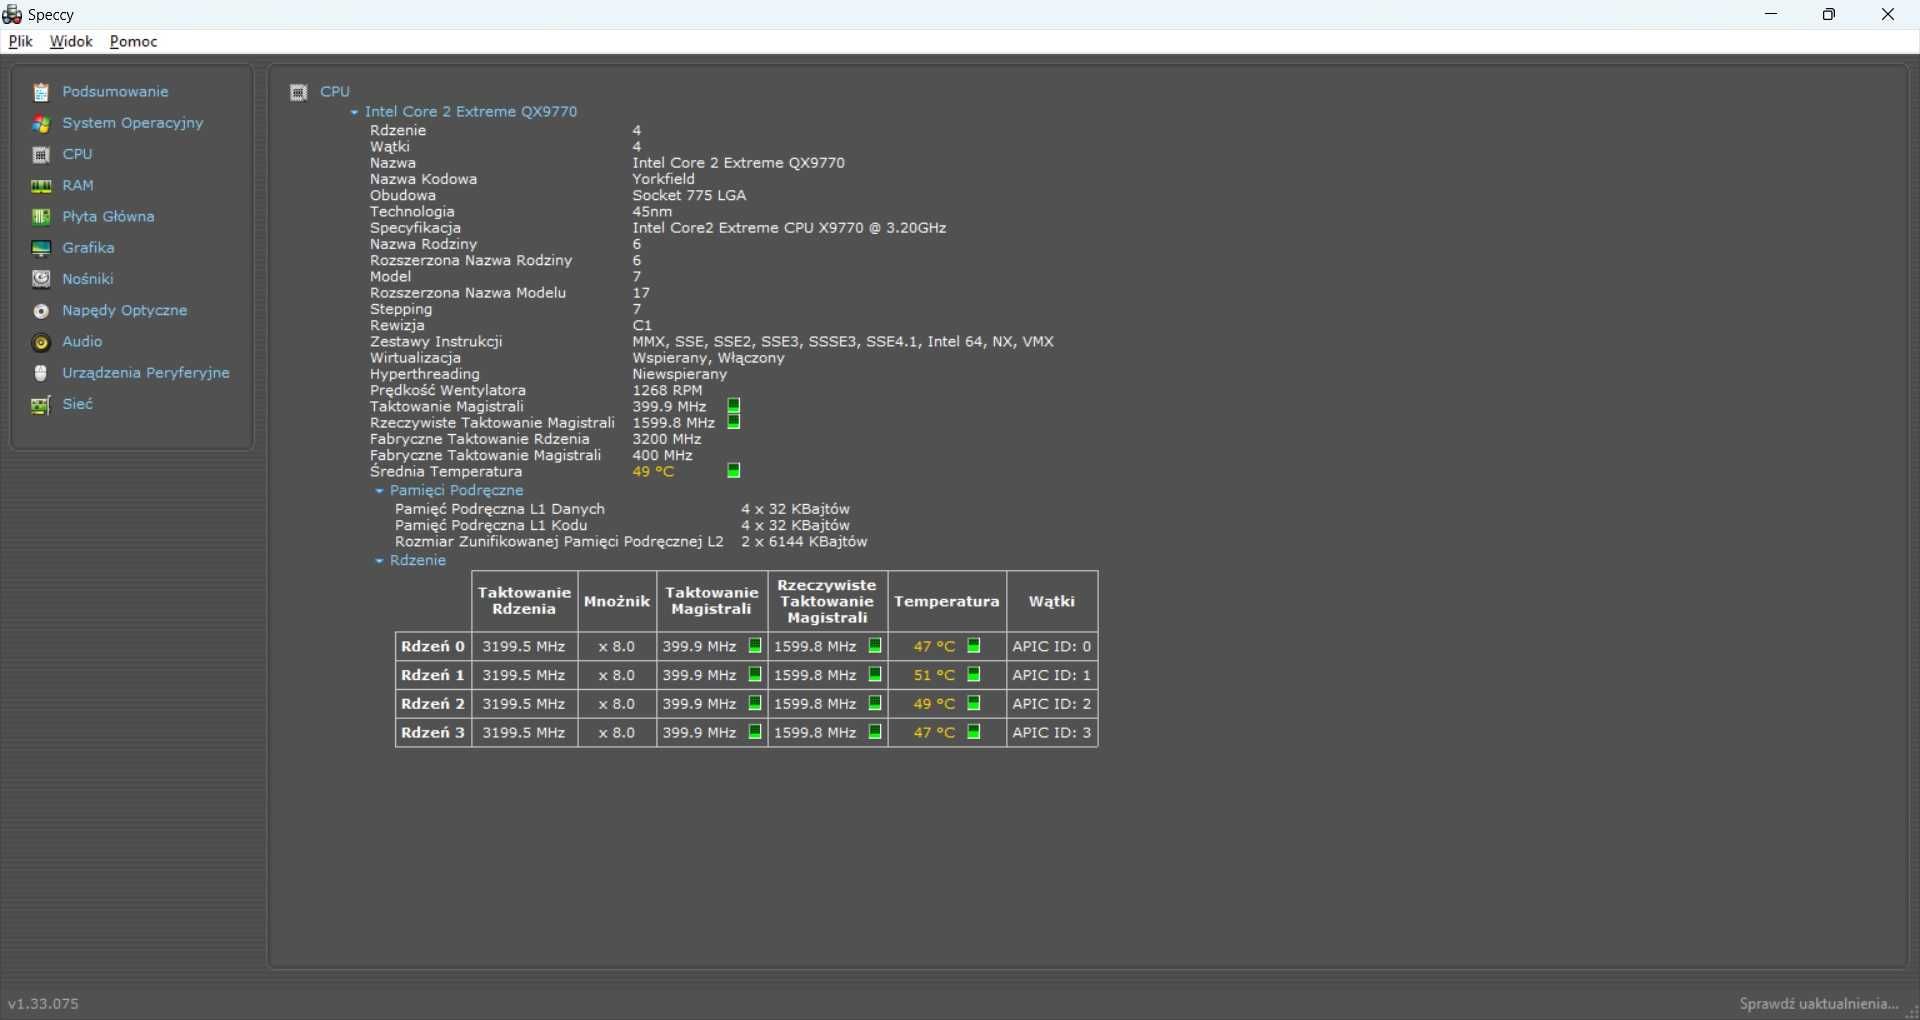Click green indicator next to Średnia Temperatura 49 °C

pos(734,471)
